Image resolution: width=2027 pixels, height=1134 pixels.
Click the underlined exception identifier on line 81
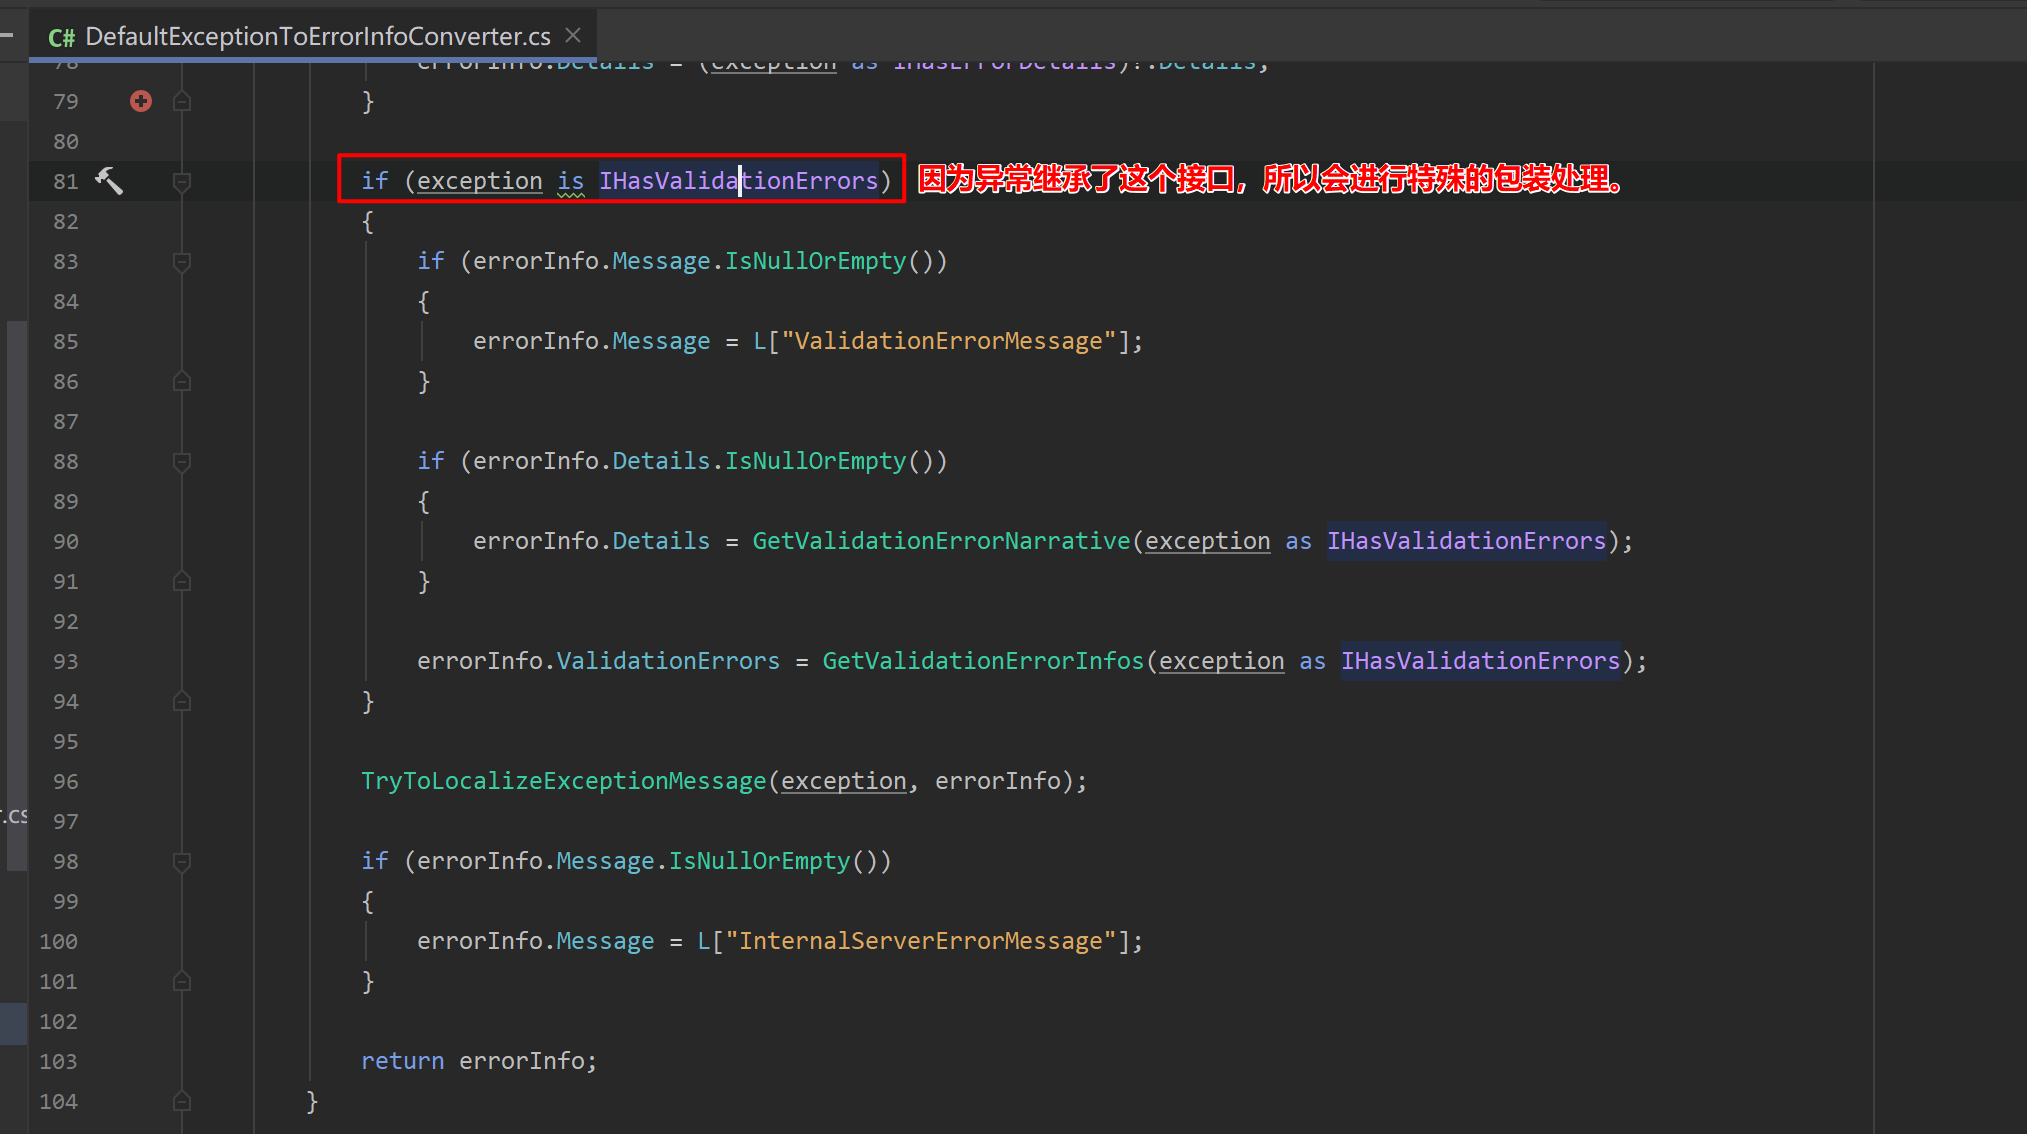click(479, 180)
